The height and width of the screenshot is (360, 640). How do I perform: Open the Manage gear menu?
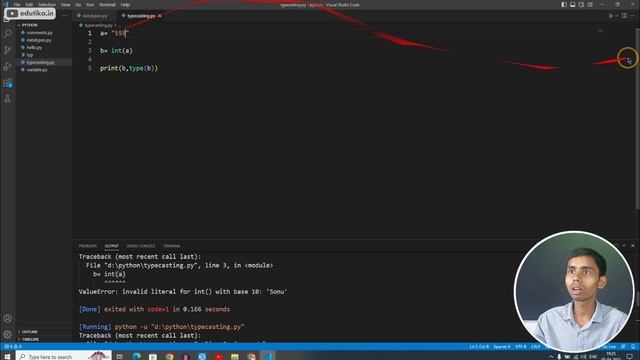8,334
